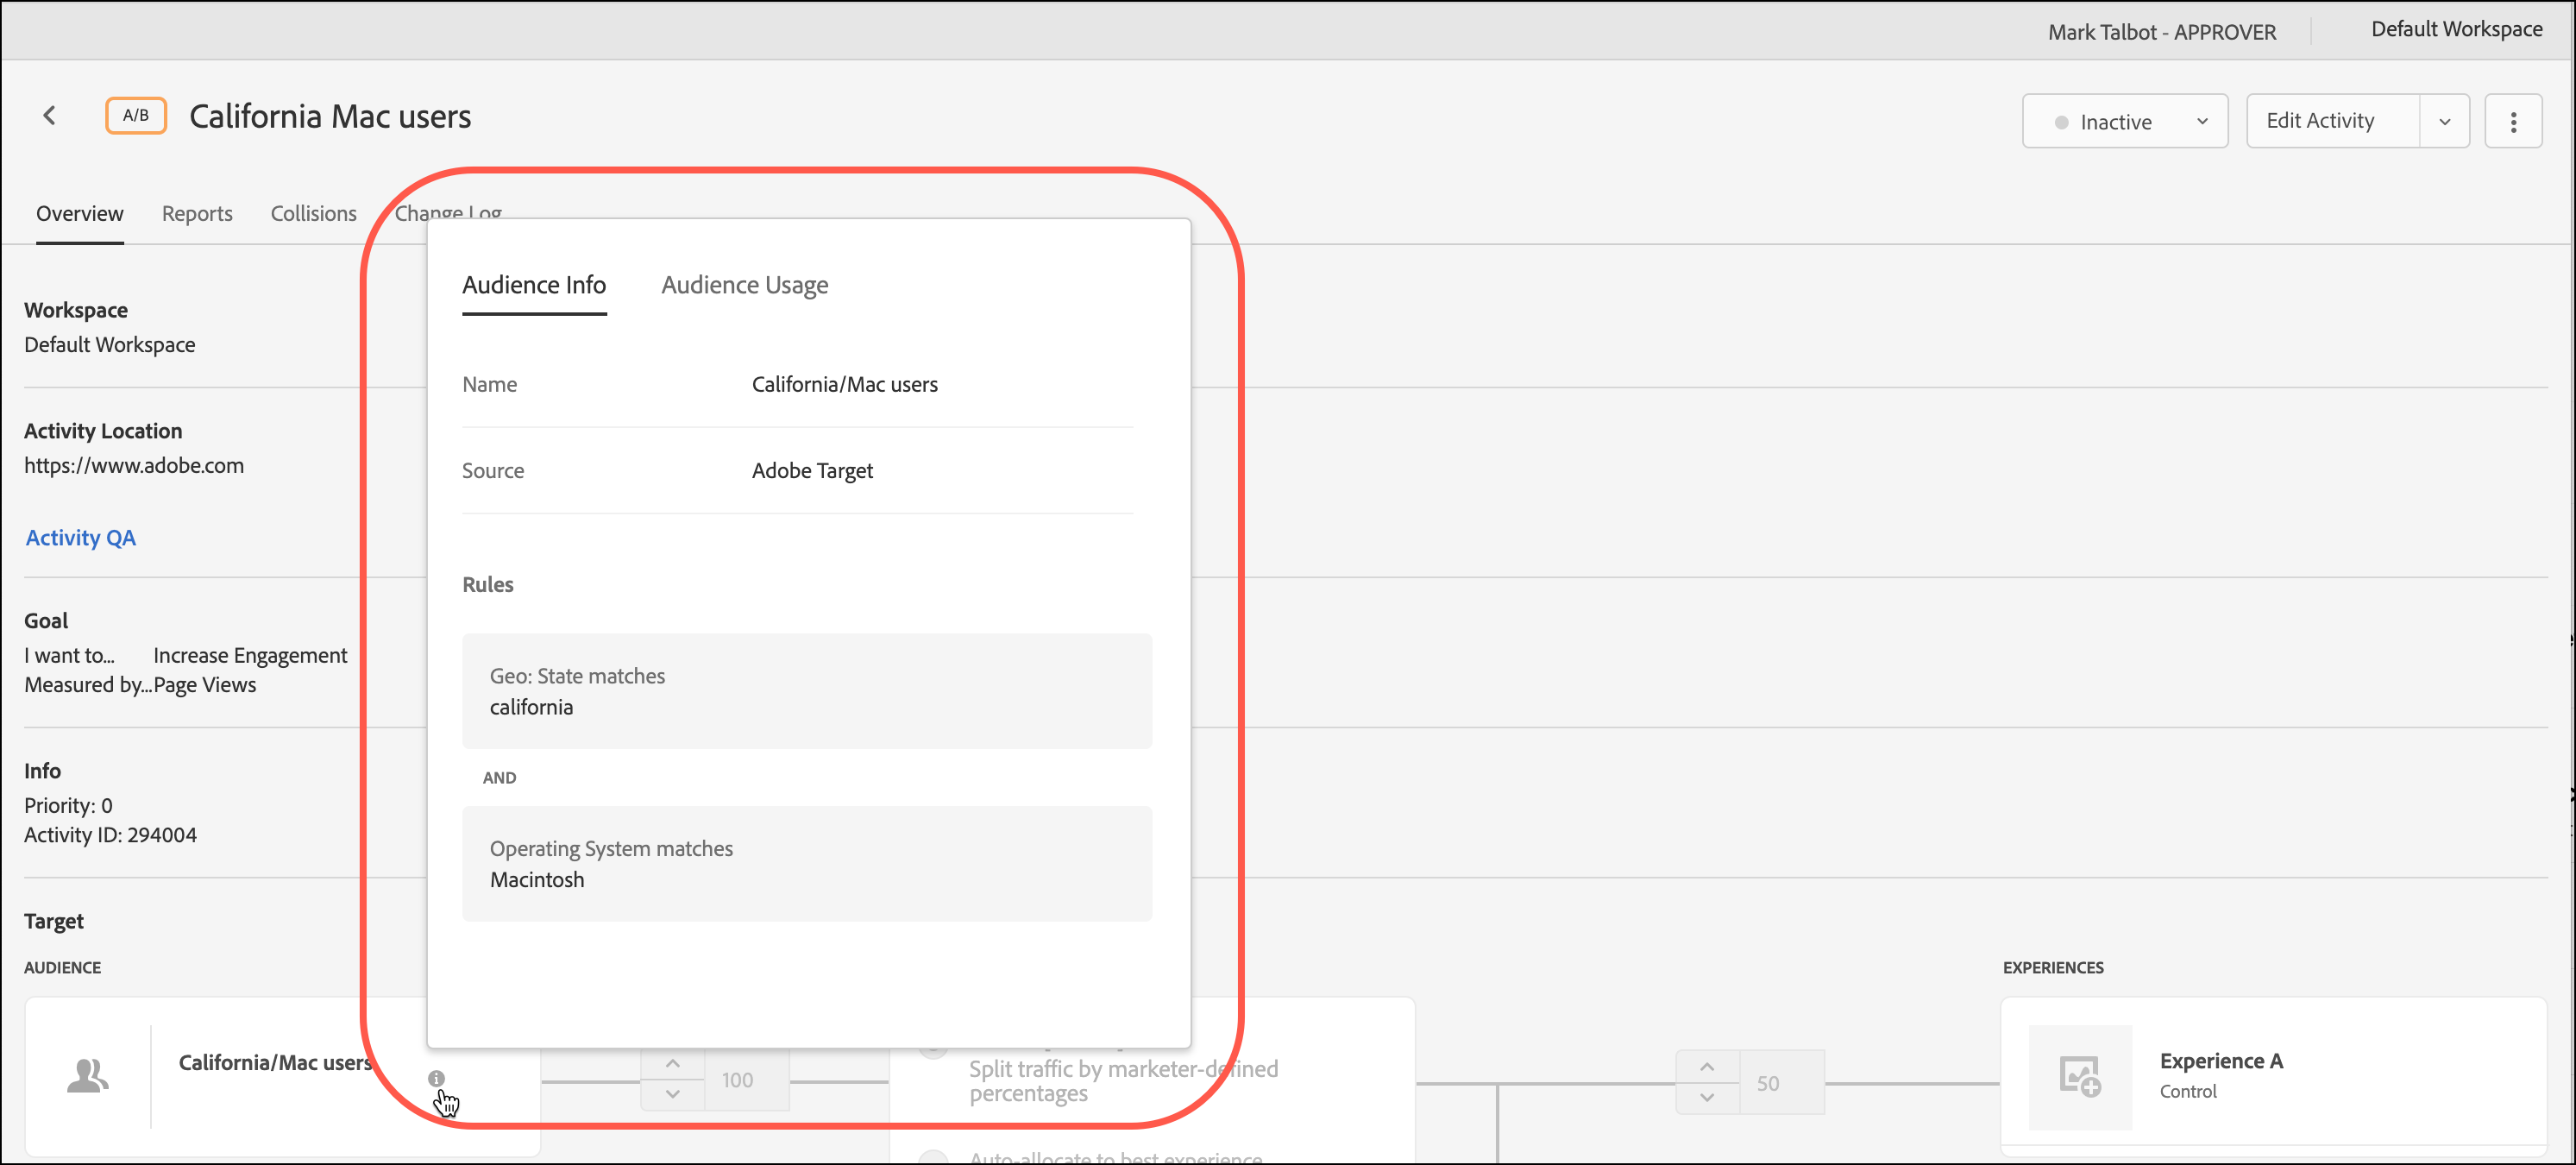The image size is (2576, 1165).
Task: Decrease the 50 percent allocation stepper
Action: click(x=1707, y=1097)
